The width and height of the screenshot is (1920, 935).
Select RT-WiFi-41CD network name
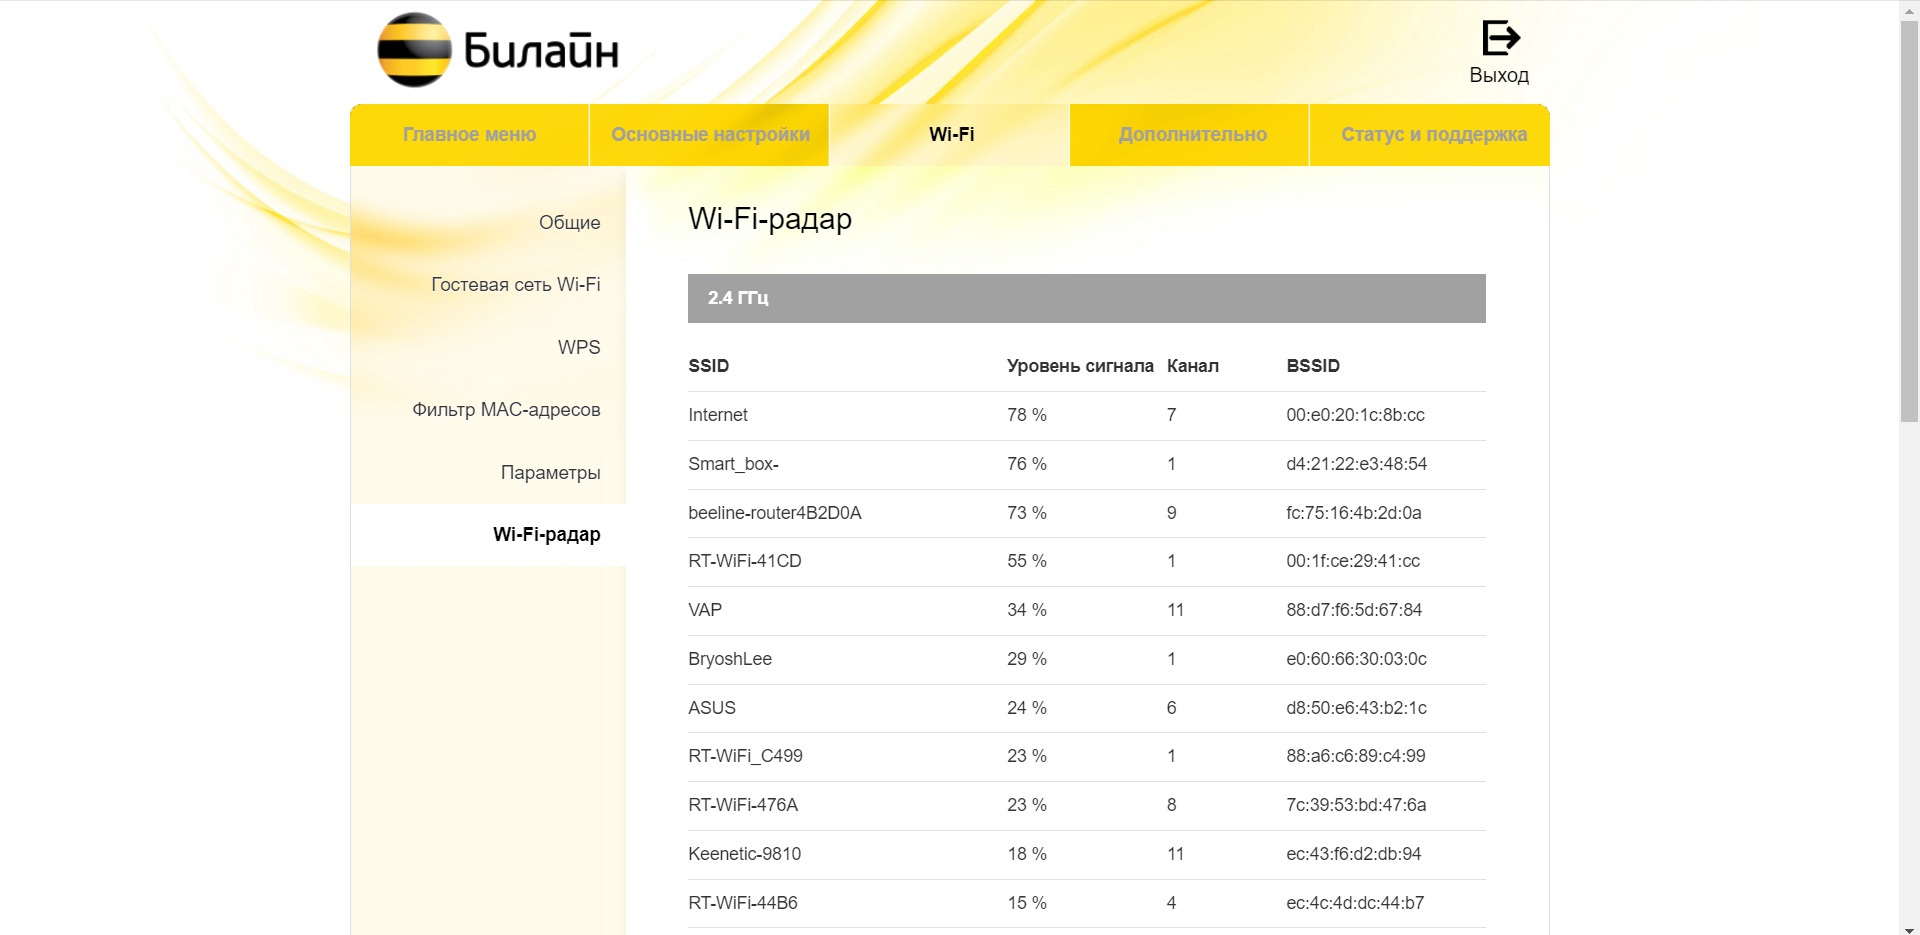coord(744,561)
